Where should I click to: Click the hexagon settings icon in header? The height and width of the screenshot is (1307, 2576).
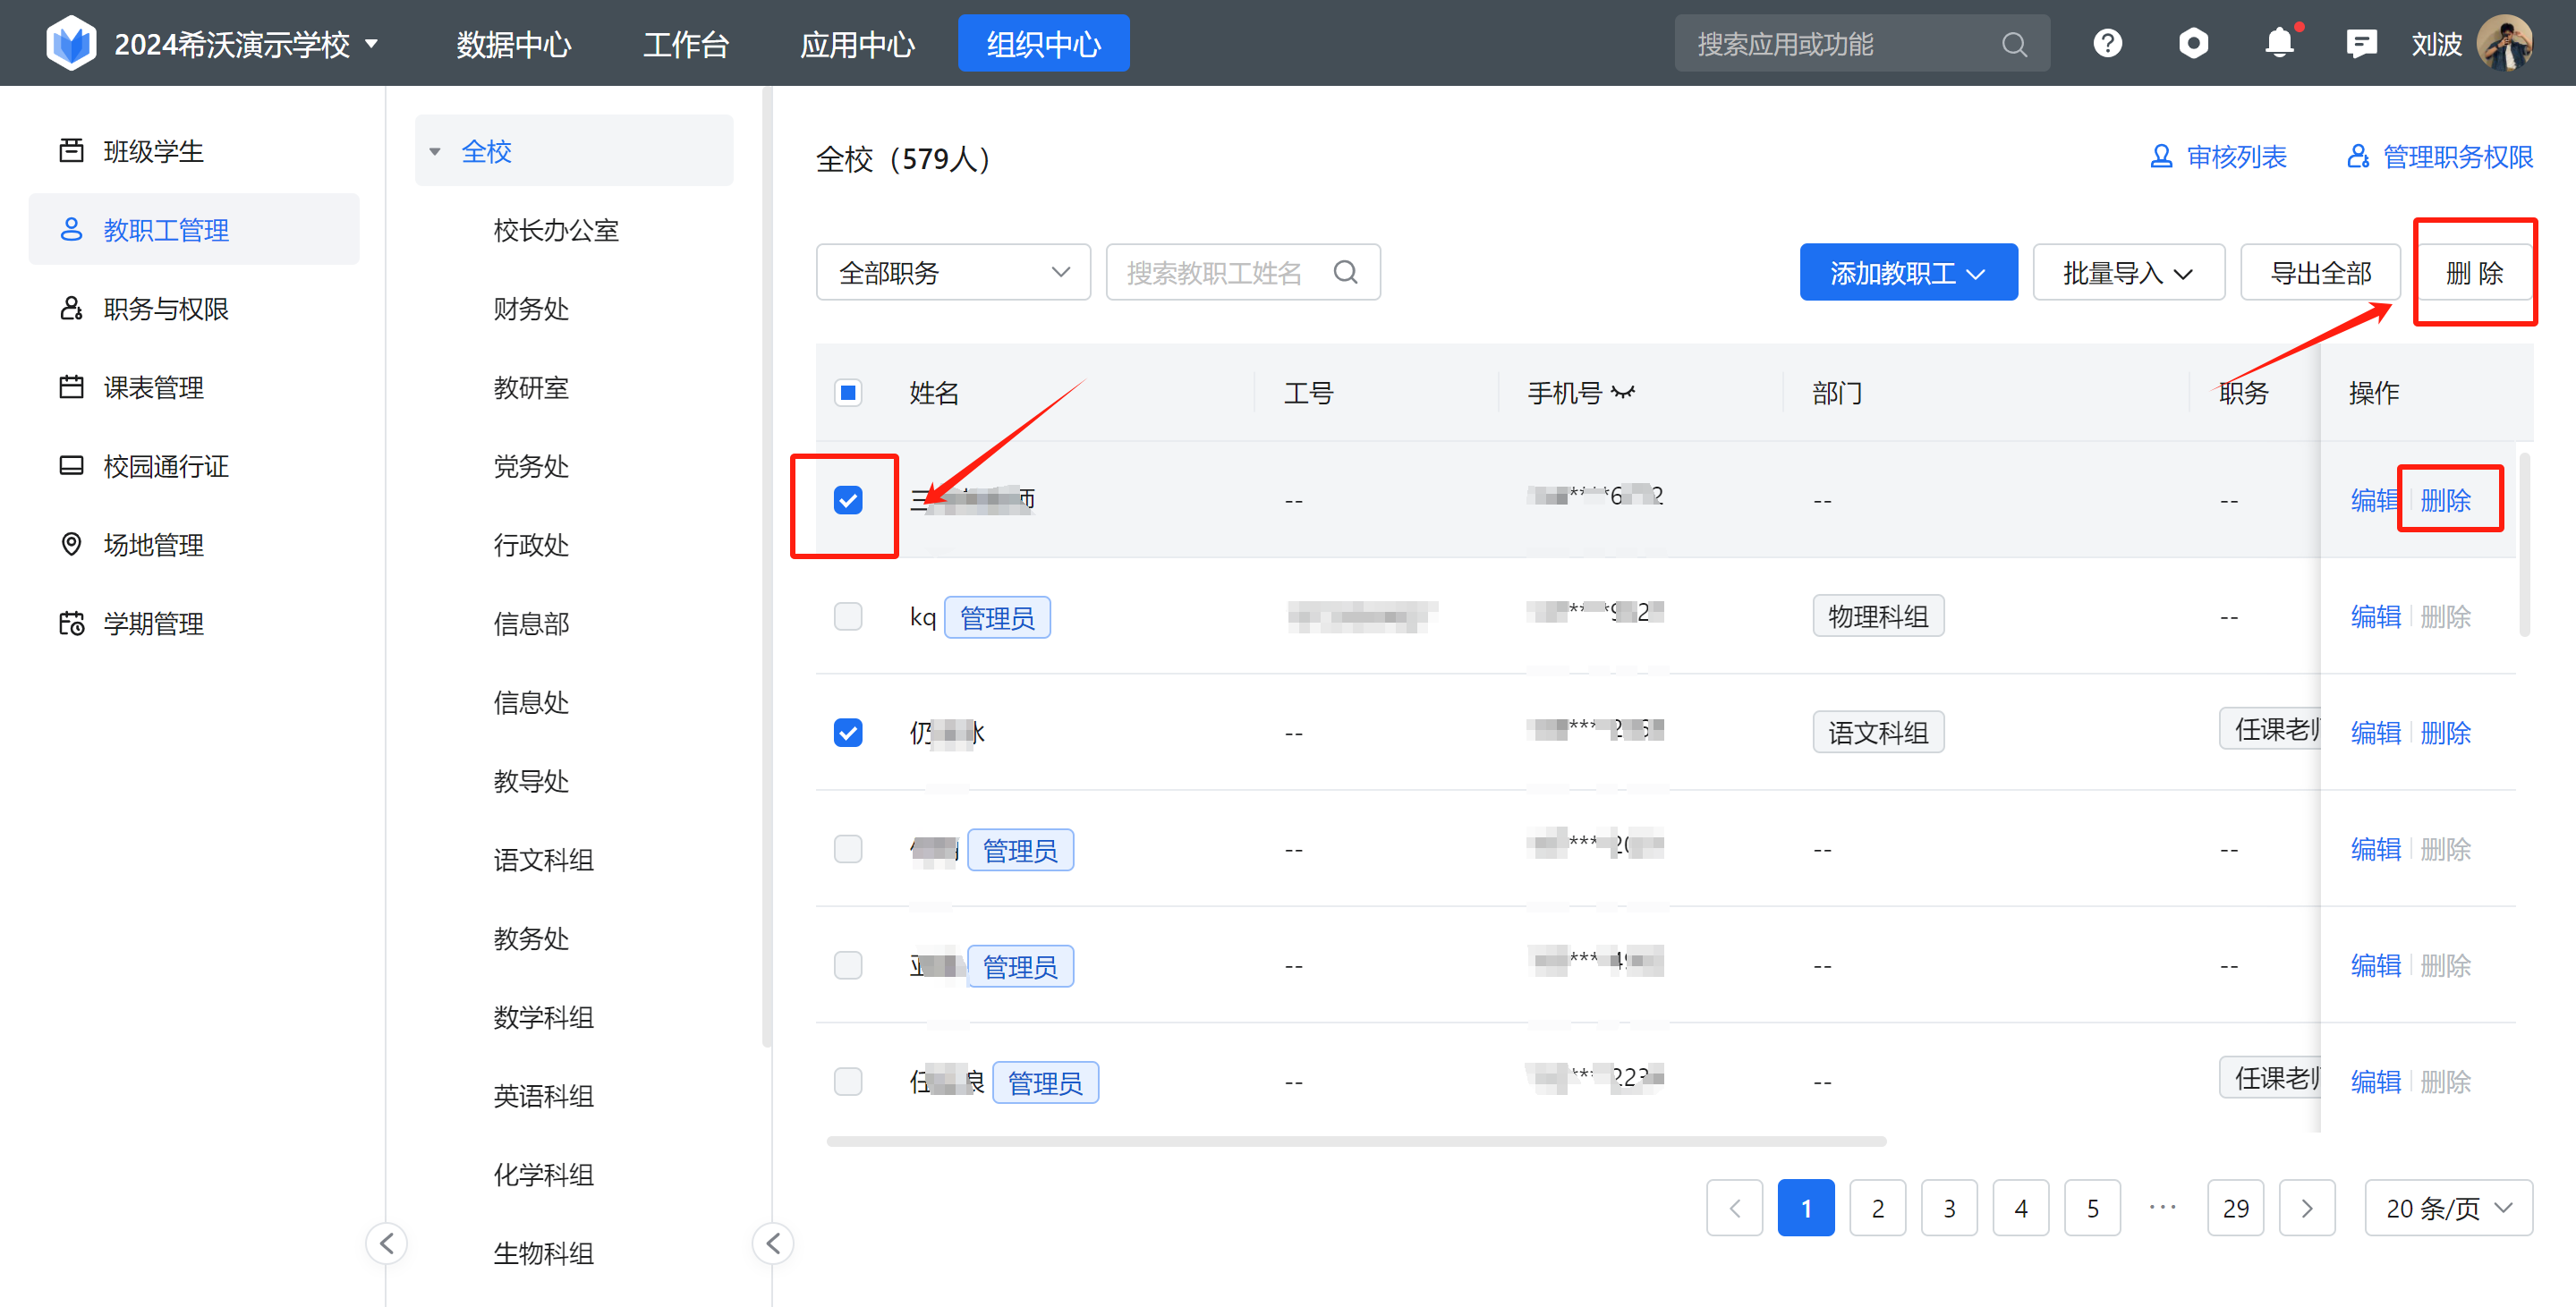coord(2193,44)
